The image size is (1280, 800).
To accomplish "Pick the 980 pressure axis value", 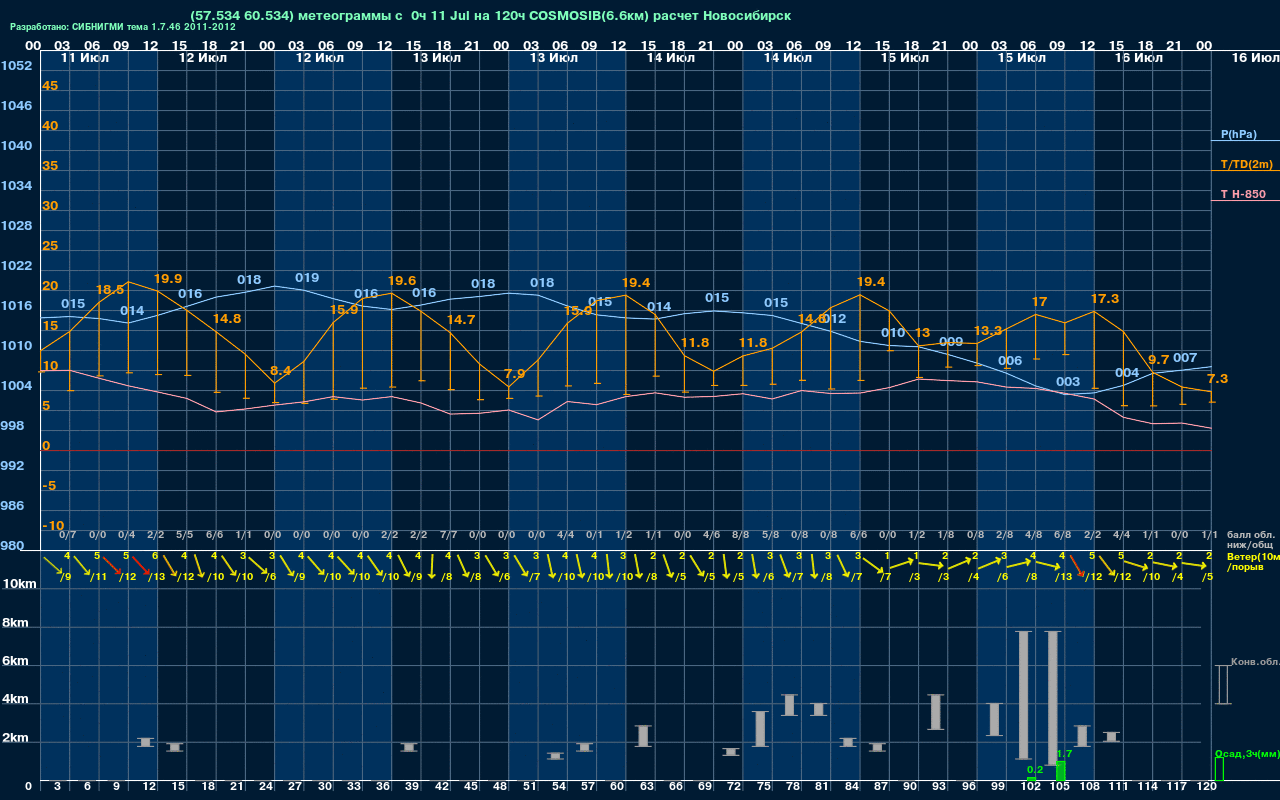I will 12,546.
